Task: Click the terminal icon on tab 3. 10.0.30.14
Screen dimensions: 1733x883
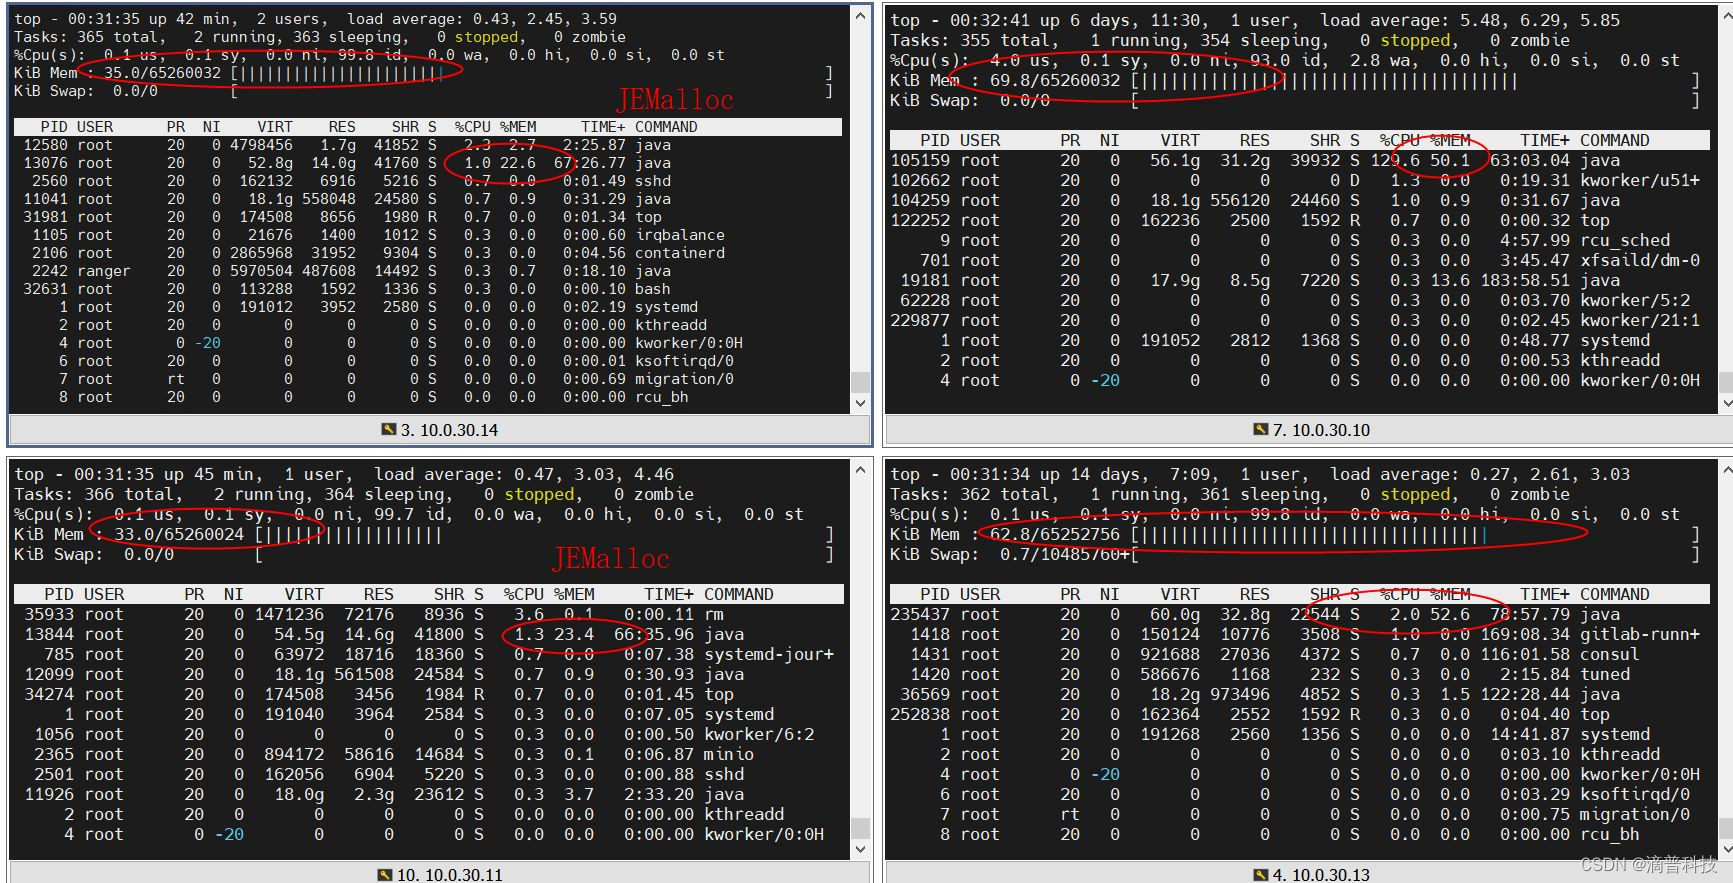Action: tap(389, 430)
